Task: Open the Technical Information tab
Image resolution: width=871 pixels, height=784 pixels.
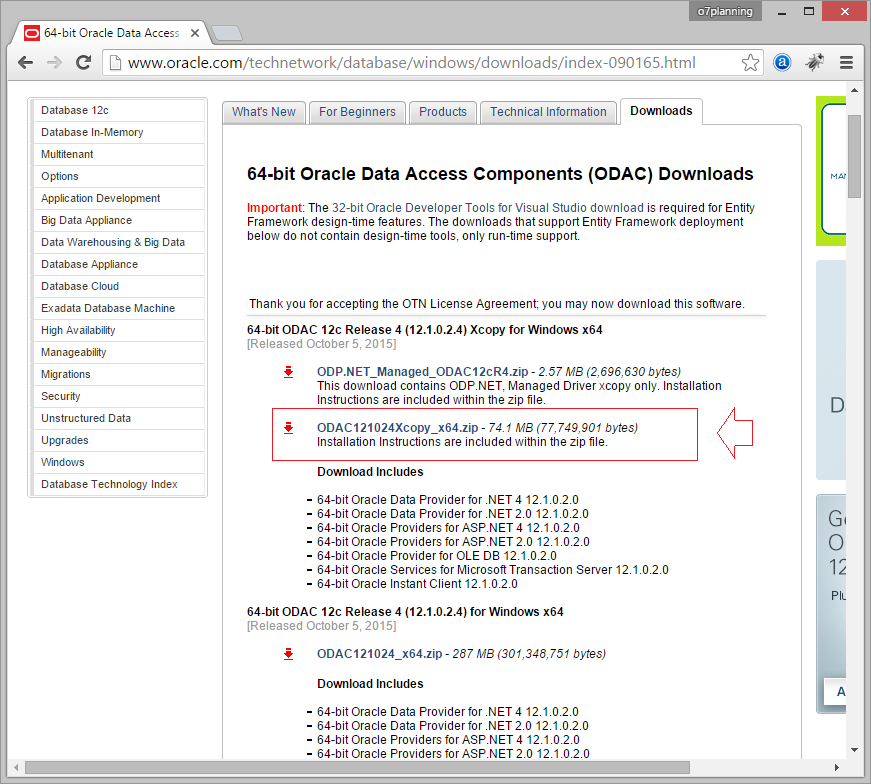Action: point(548,112)
